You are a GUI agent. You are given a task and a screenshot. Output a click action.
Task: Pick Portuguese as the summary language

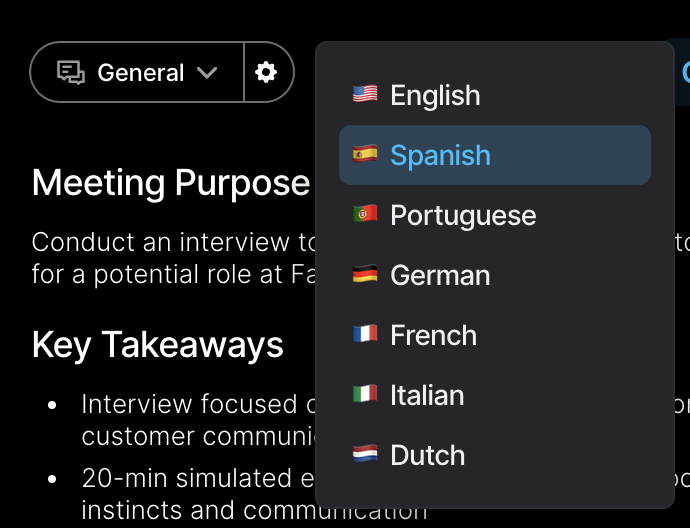[495, 215]
